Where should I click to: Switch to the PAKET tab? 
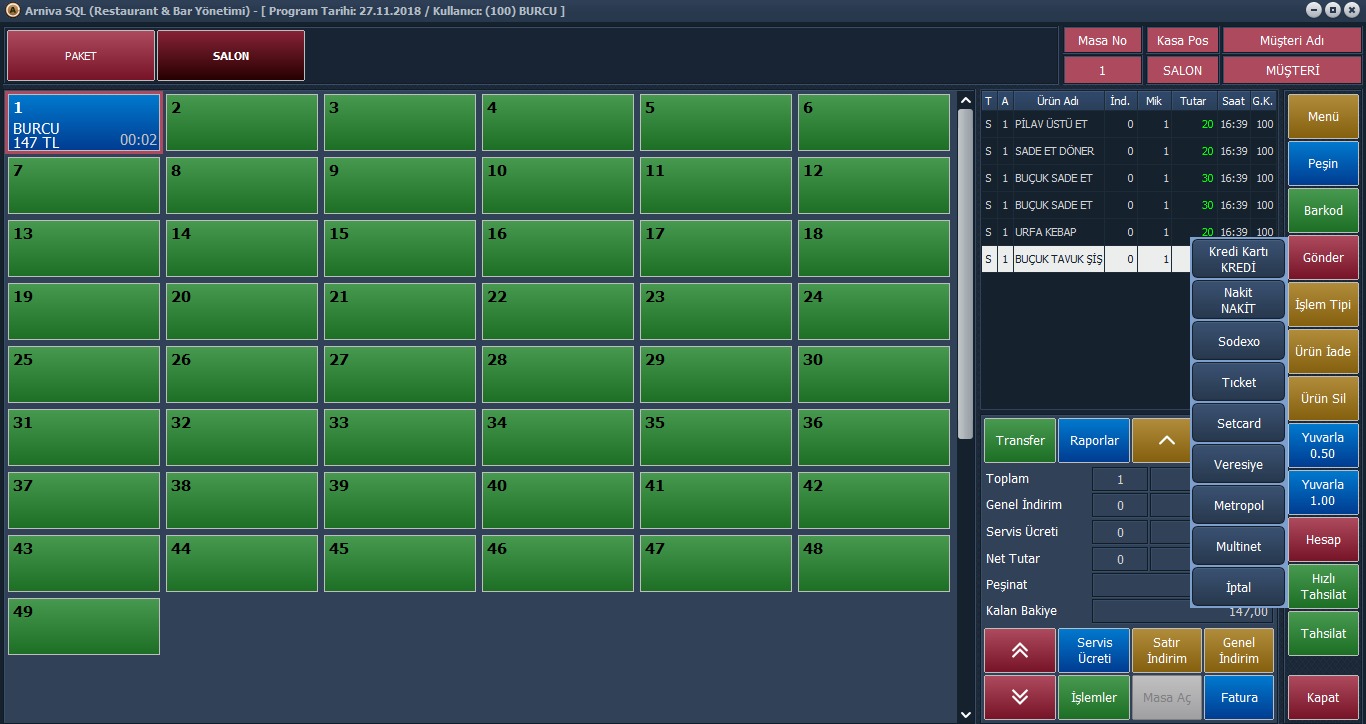pyautogui.click(x=81, y=56)
